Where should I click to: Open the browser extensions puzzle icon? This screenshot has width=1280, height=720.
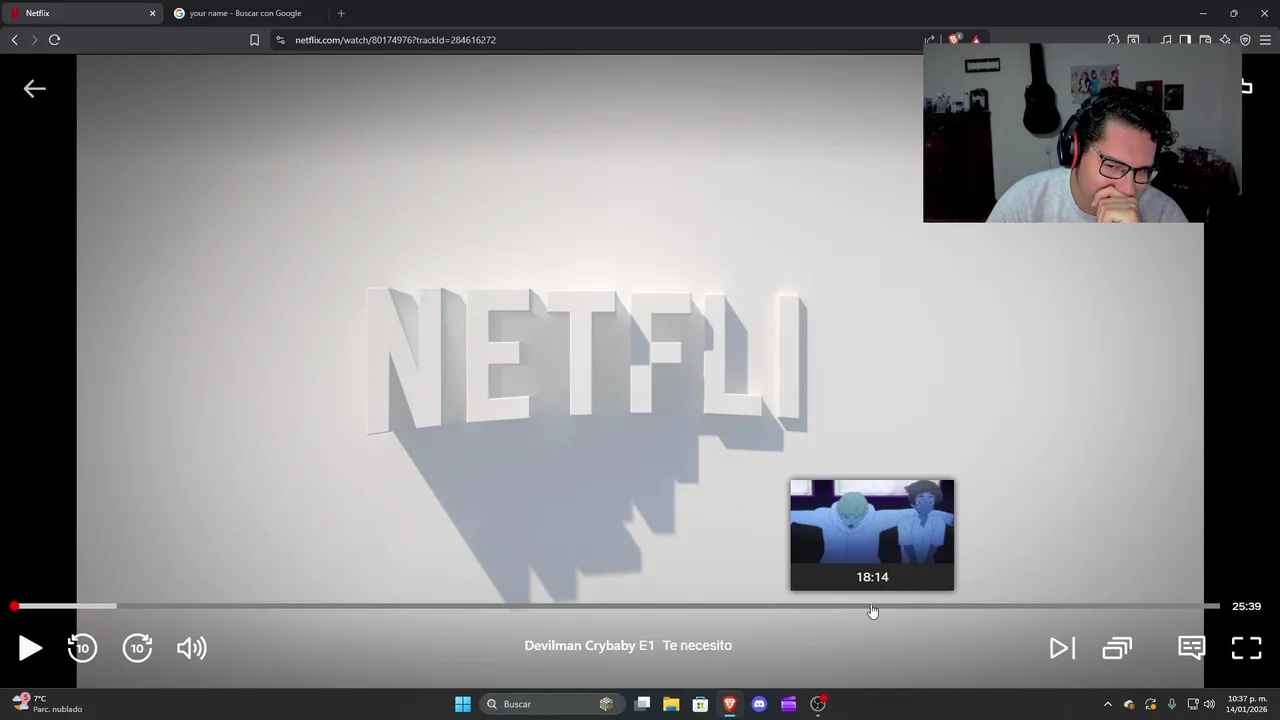tap(1113, 40)
